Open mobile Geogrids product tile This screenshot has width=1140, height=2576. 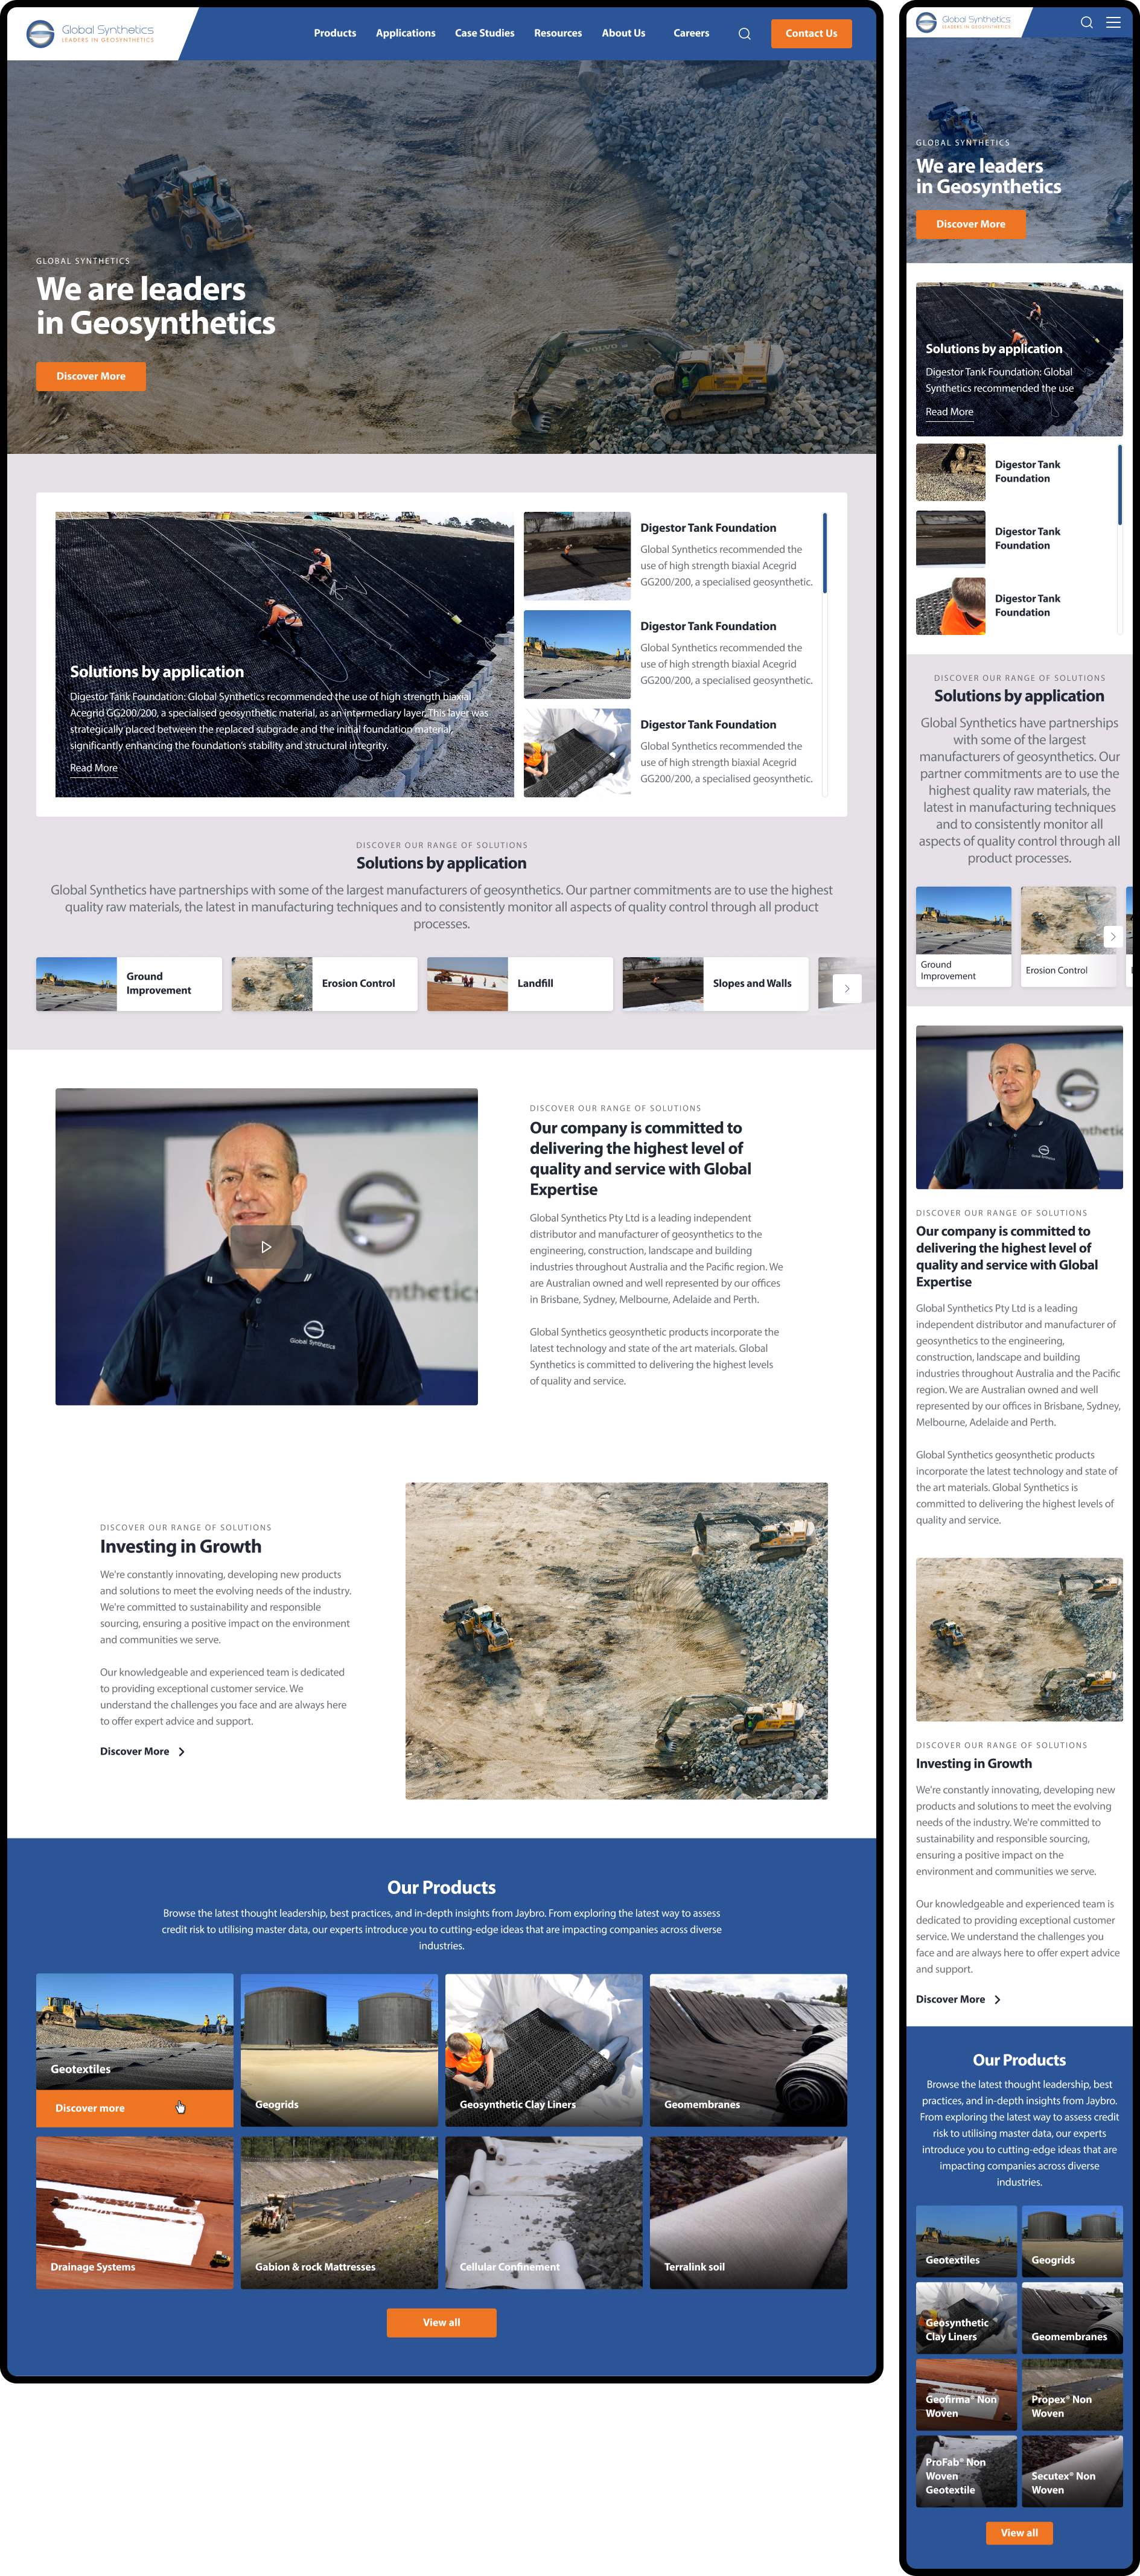(x=1072, y=2241)
